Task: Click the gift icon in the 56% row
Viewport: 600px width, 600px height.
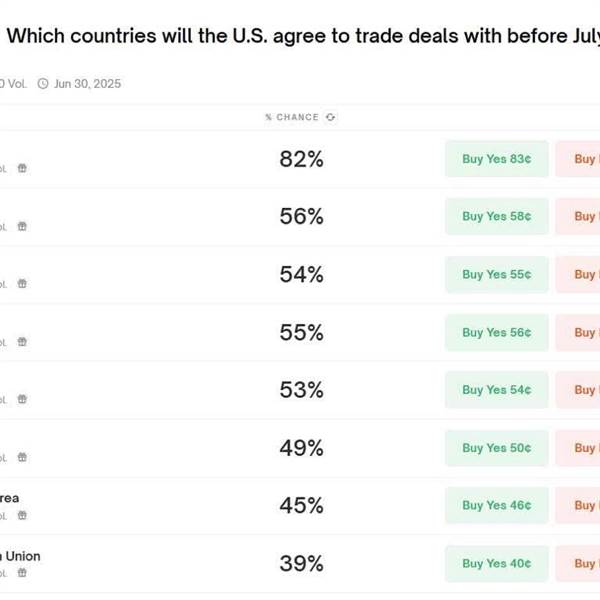Action: point(22,226)
